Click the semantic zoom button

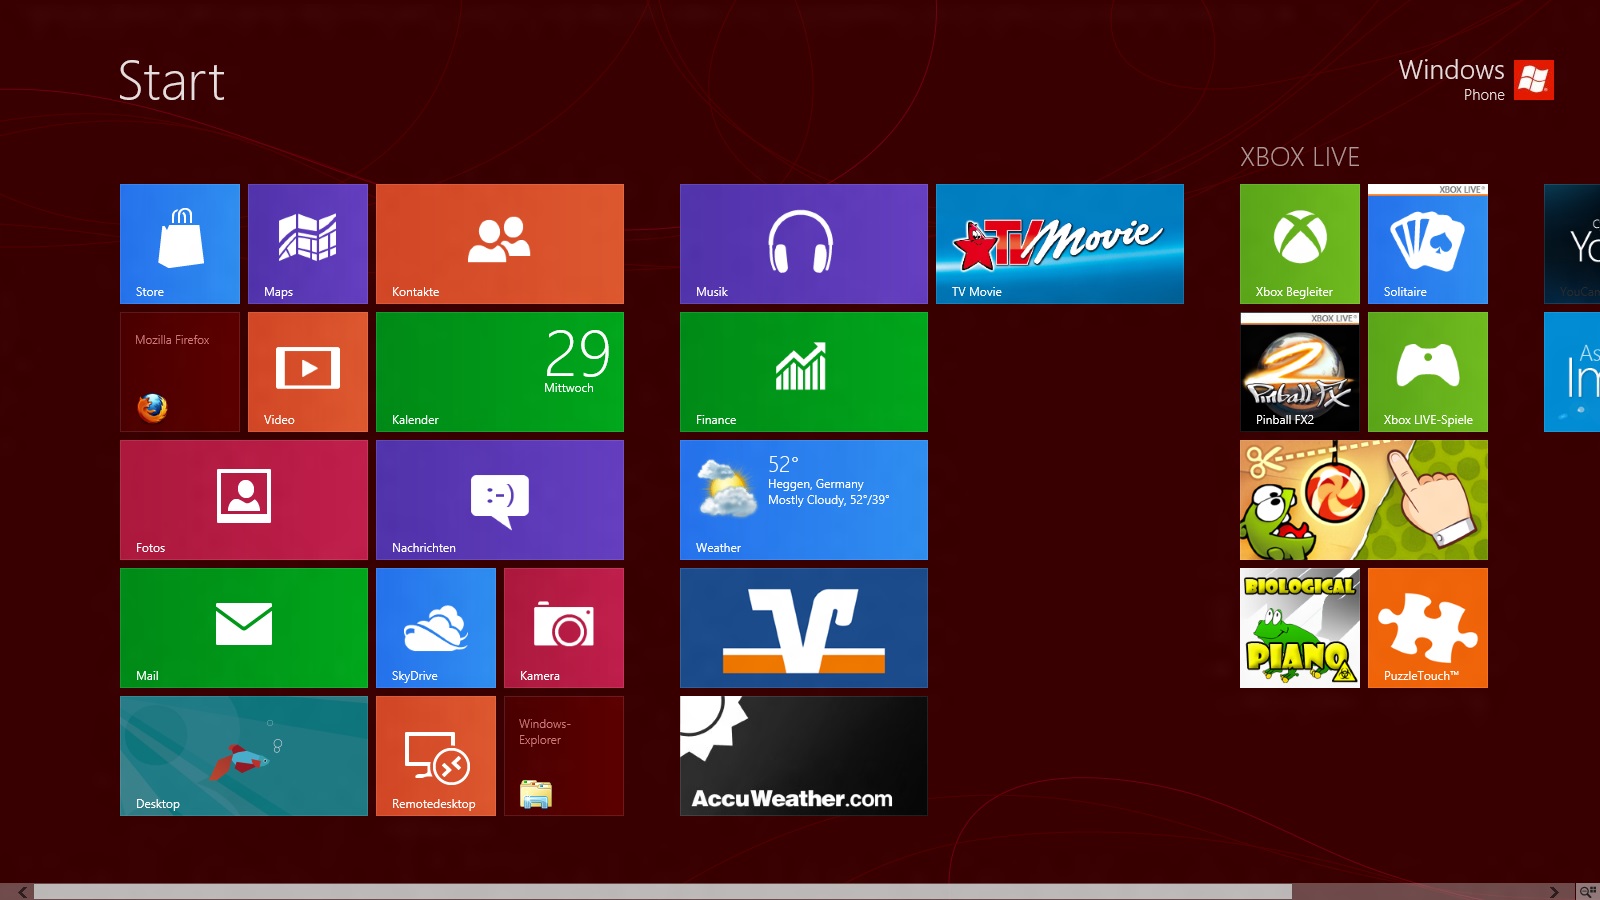point(1587,892)
